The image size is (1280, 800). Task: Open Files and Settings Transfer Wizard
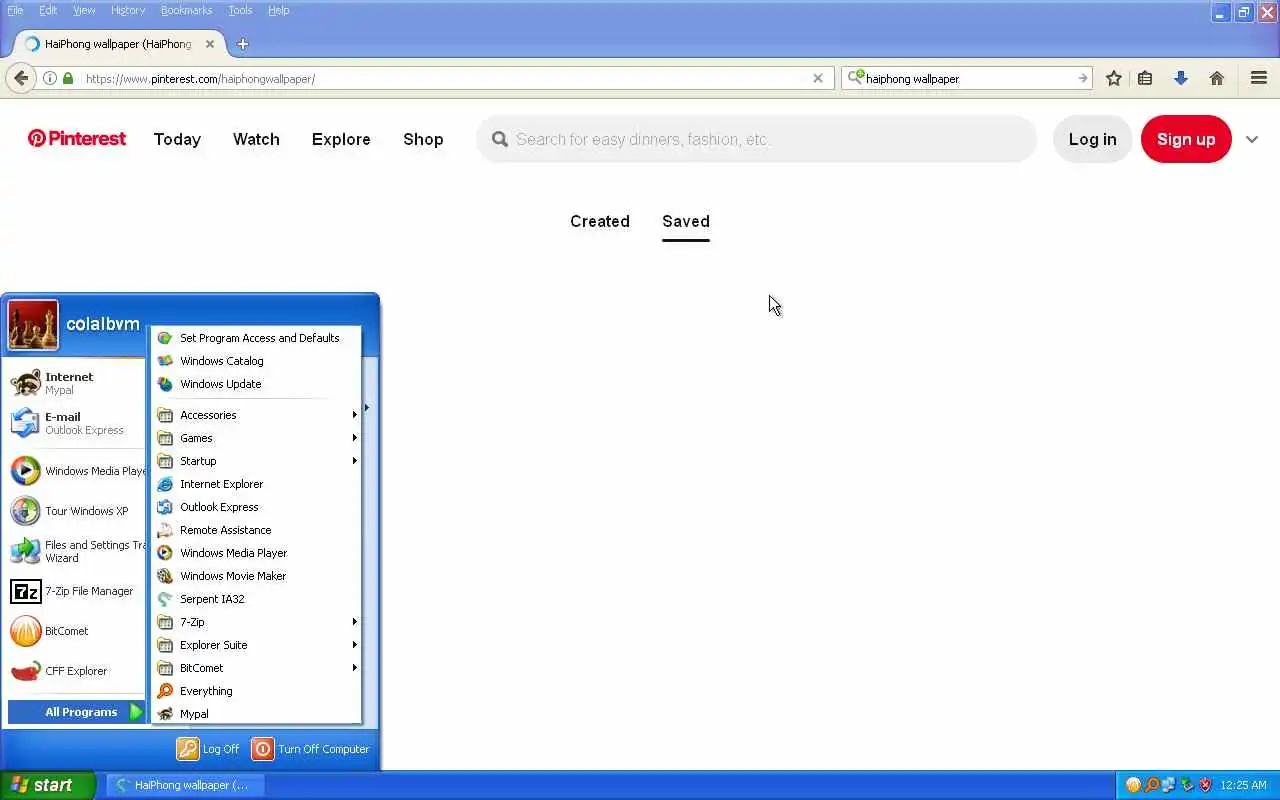(x=76, y=551)
